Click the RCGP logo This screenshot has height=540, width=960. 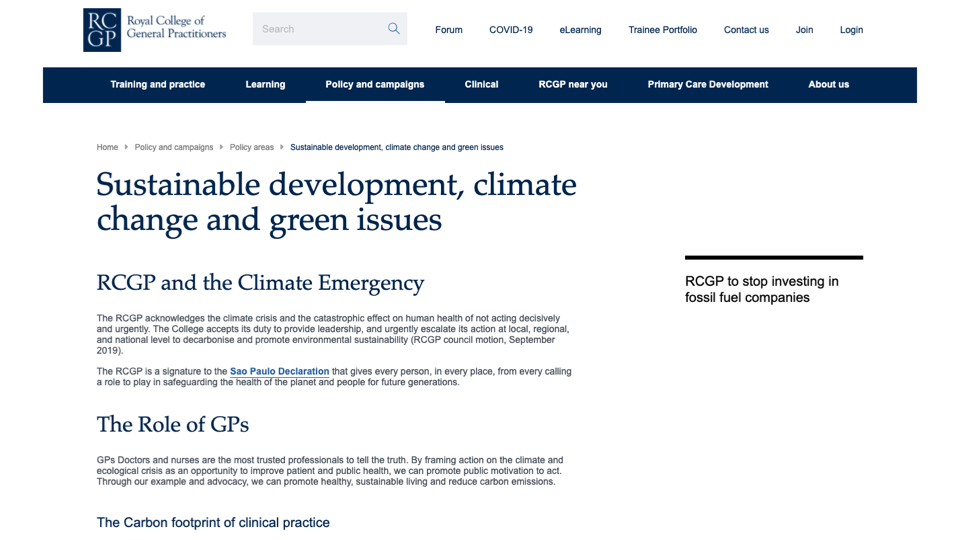pyautogui.click(x=155, y=29)
